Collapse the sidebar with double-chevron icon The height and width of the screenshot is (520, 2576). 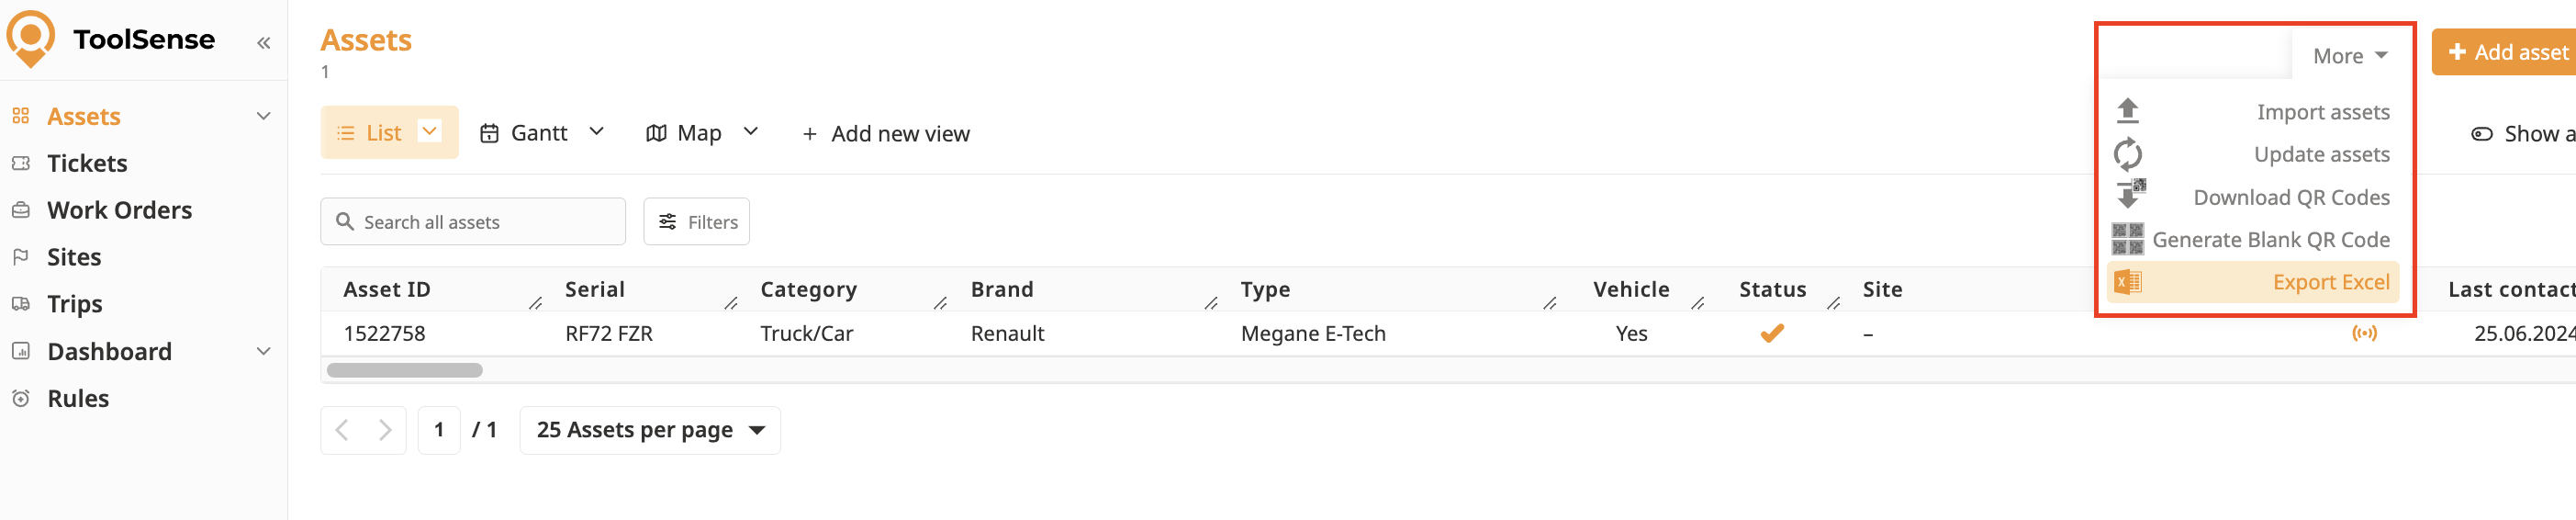(x=264, y=43)
